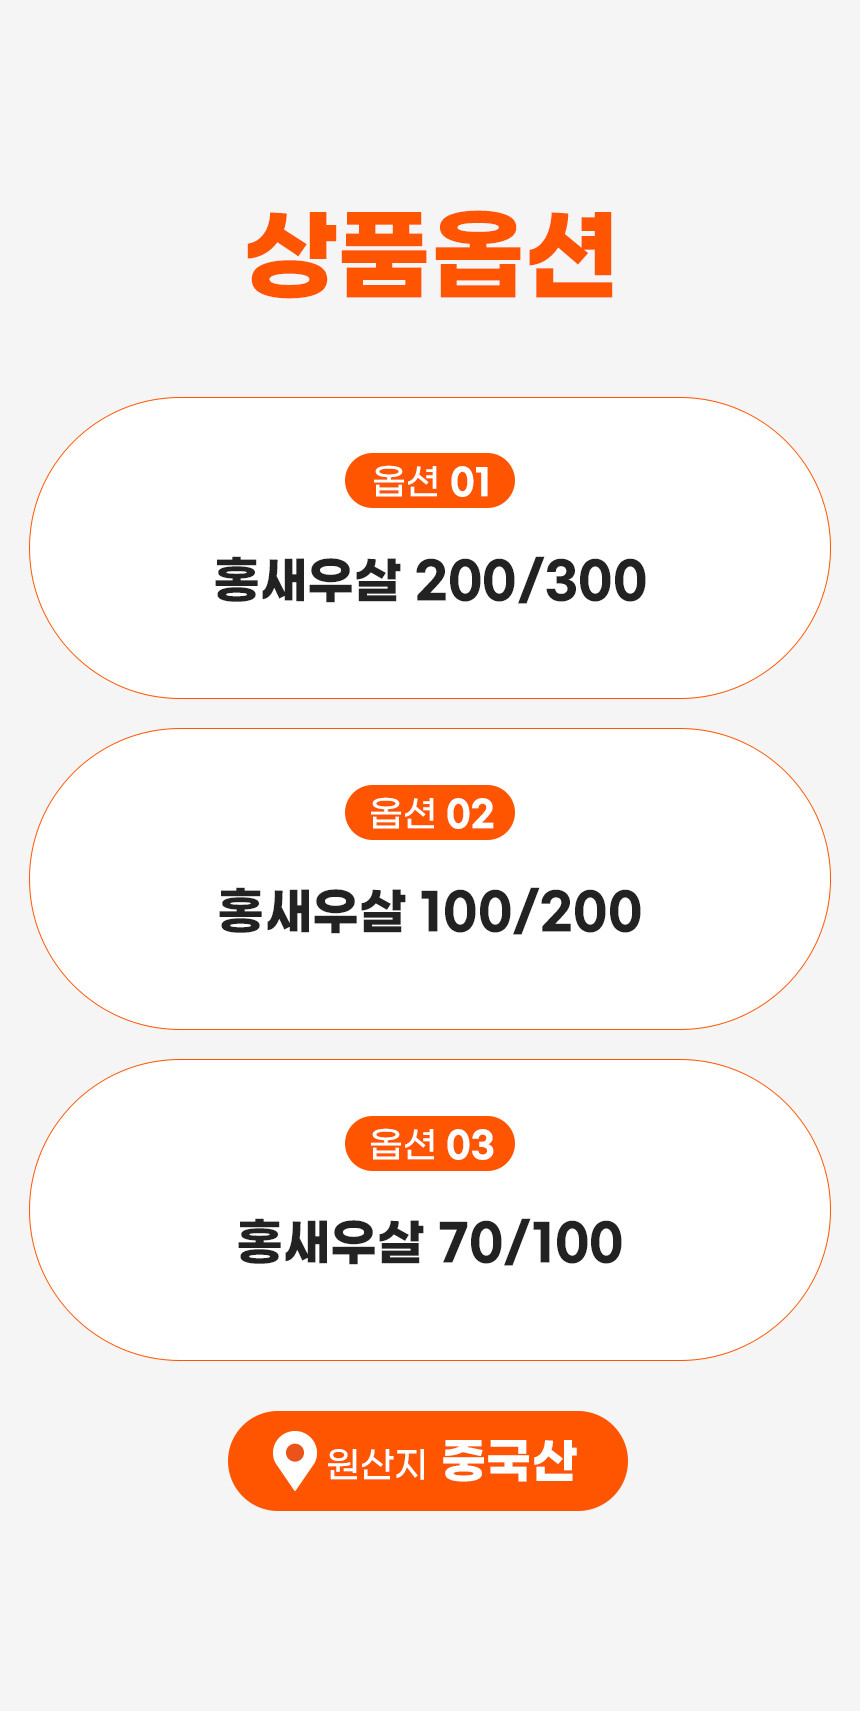Select 홍새우살 in the 옵션 03 card
The width and height of the screenshot is (860, 1711).
click(x=329, y=1242)
